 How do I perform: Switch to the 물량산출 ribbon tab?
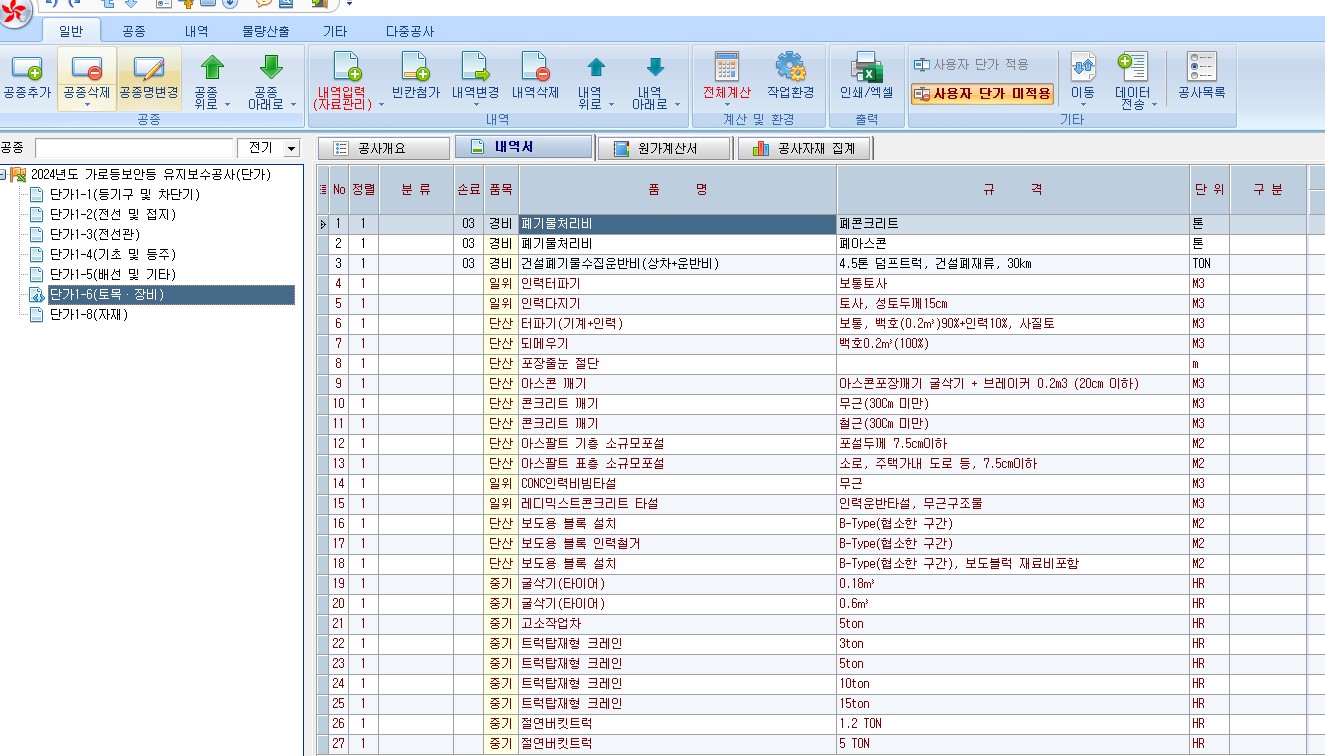pos(266,31)
